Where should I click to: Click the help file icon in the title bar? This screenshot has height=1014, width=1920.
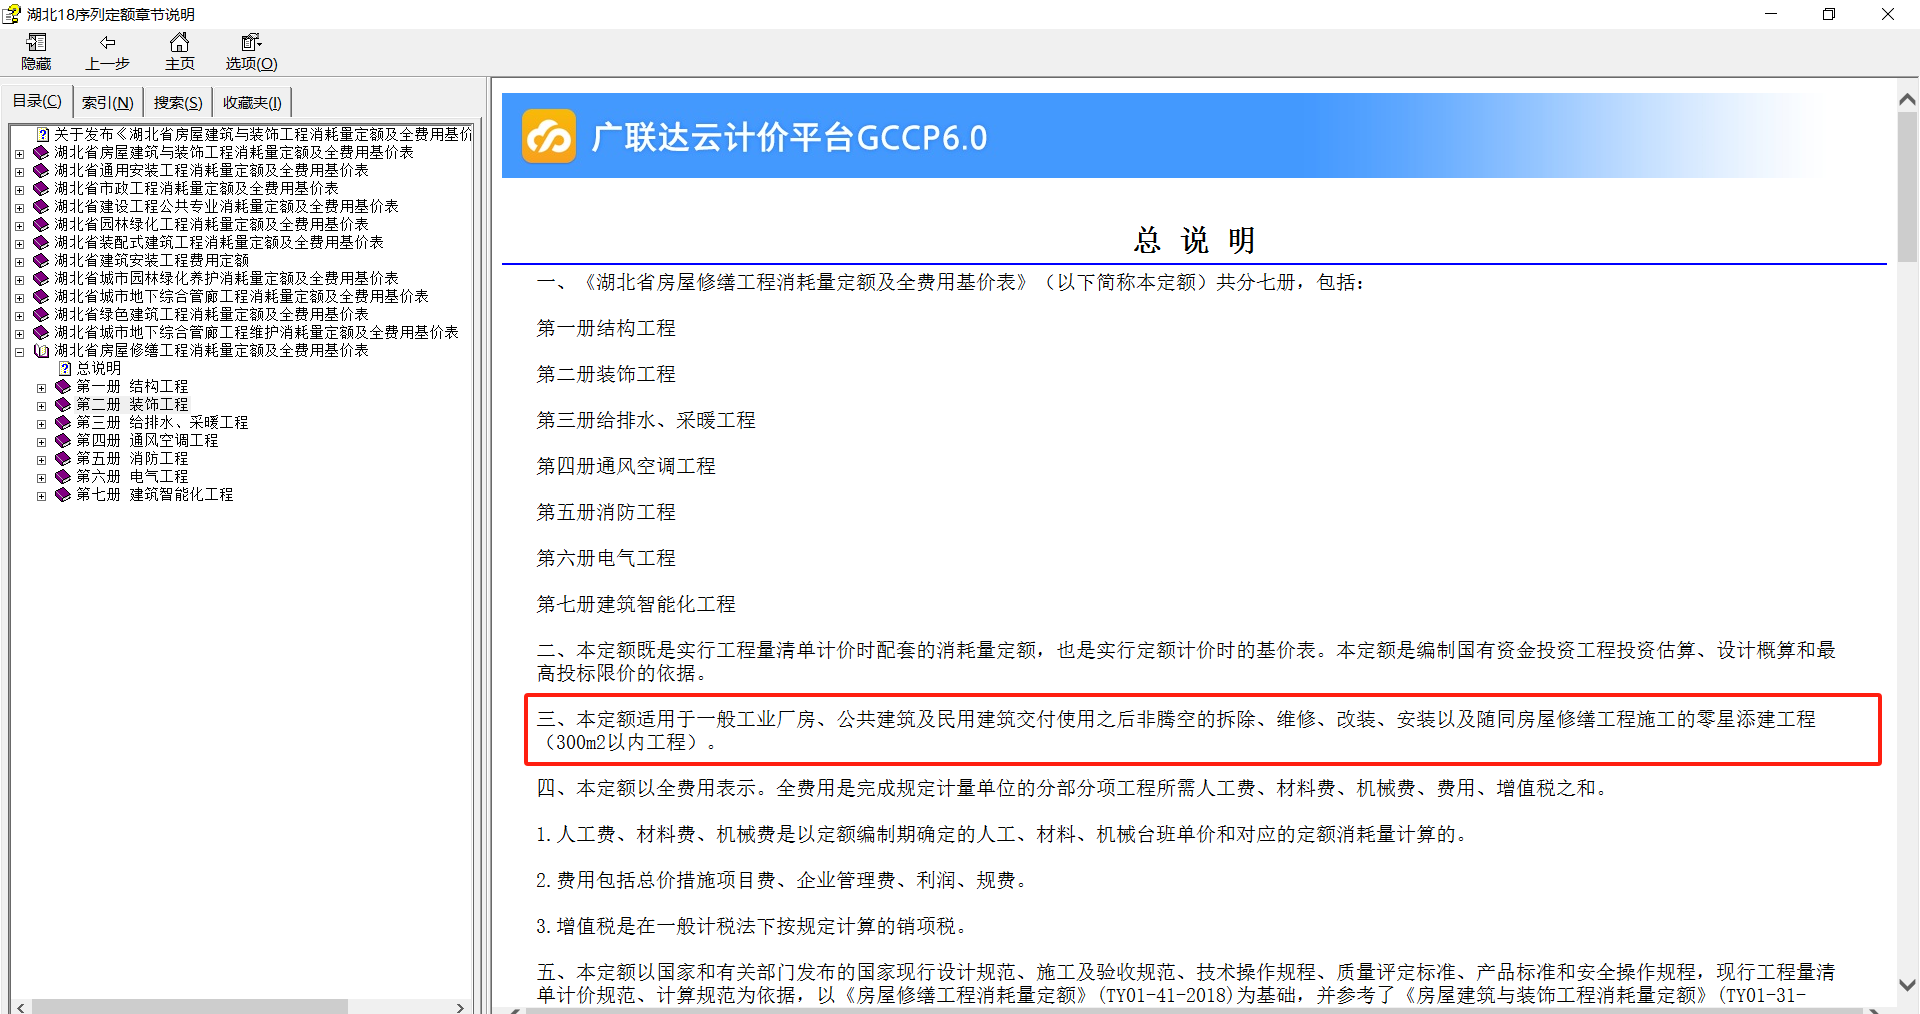pyautogui.click(x=12, y=14)
